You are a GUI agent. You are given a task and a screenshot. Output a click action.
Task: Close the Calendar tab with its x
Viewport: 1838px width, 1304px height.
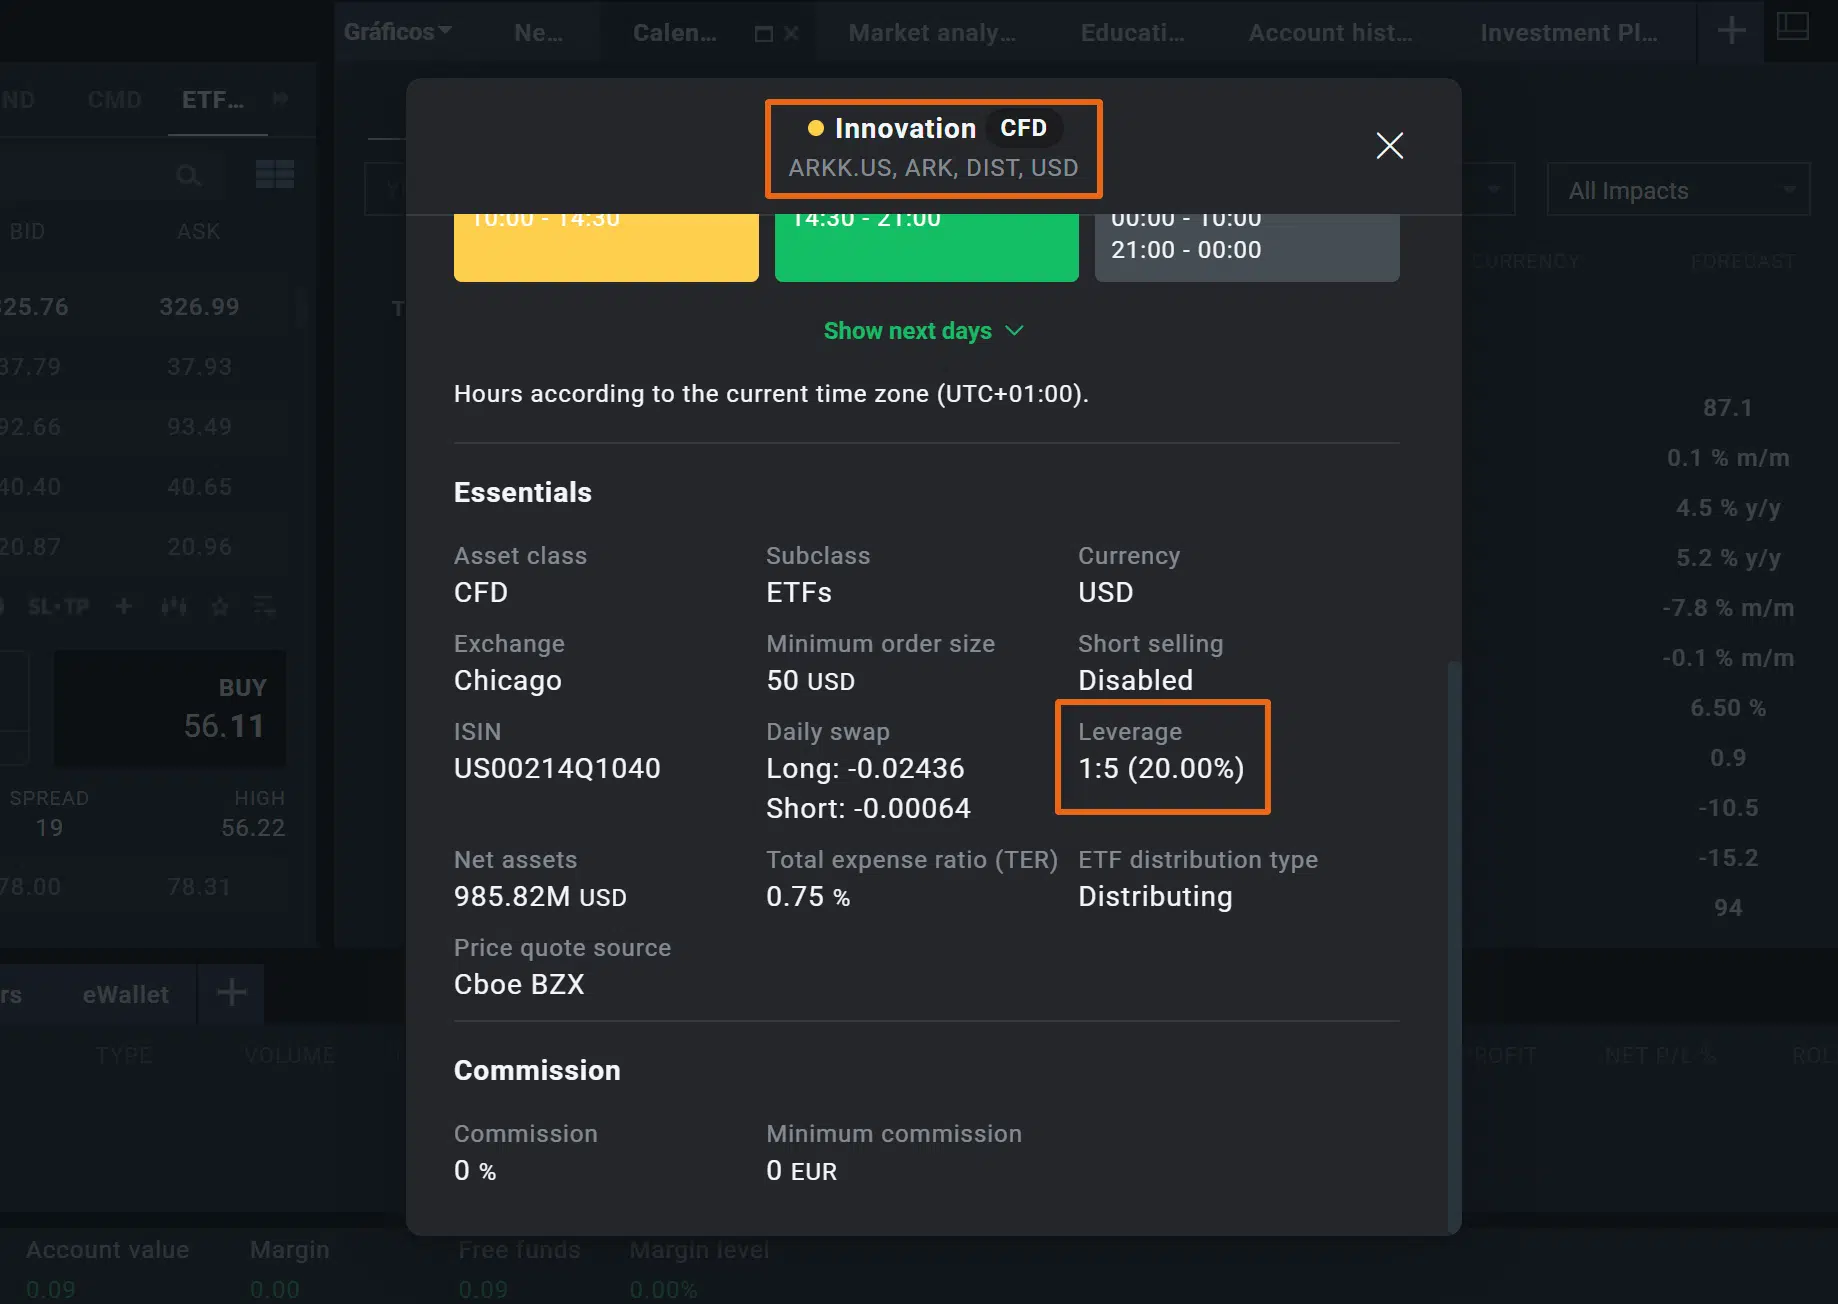click(x=791, y=34)
